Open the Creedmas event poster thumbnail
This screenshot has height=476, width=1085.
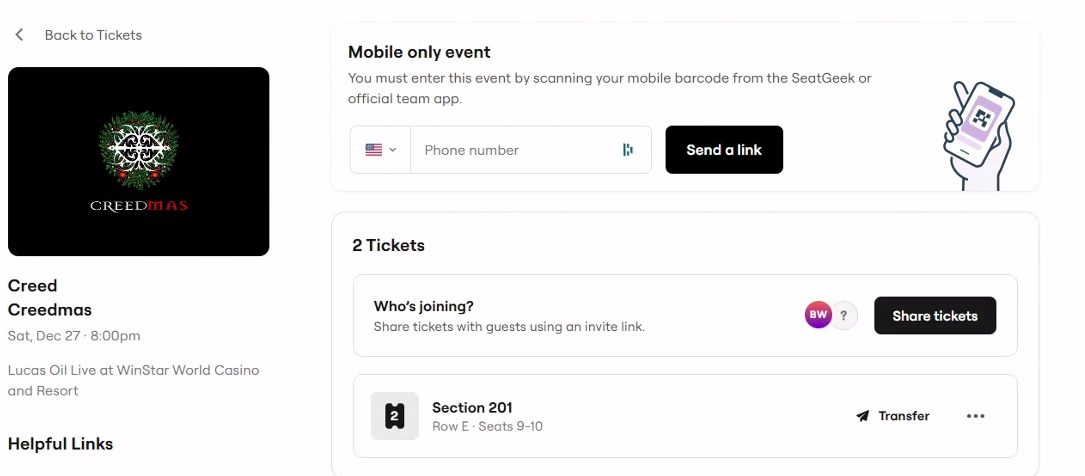pyautogui.click(x=138, y=161)
